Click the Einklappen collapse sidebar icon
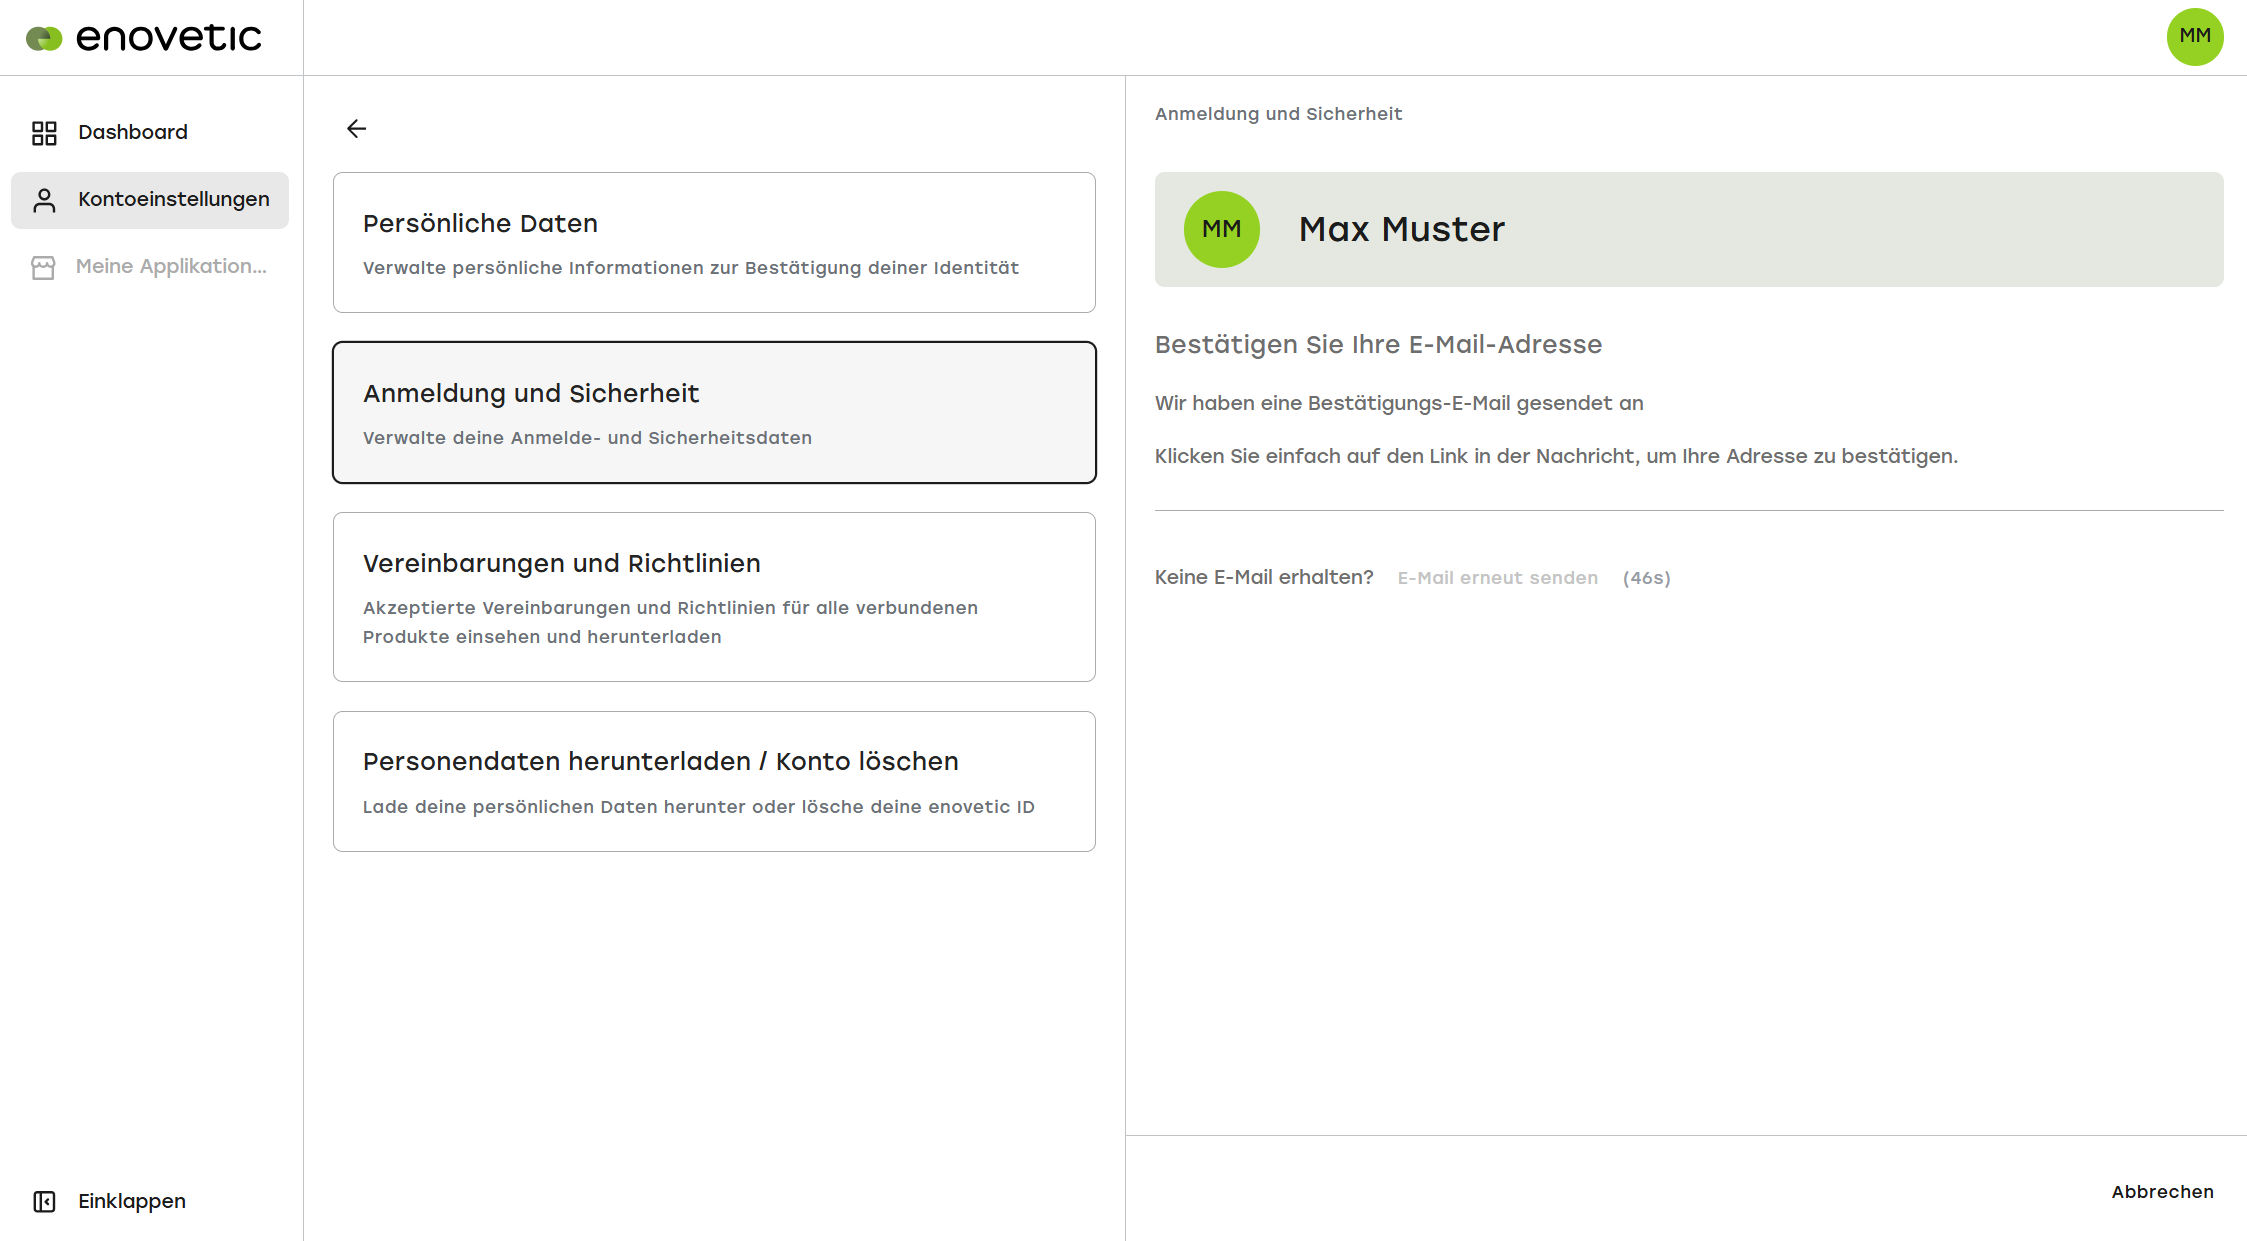 click(44, 1201)
